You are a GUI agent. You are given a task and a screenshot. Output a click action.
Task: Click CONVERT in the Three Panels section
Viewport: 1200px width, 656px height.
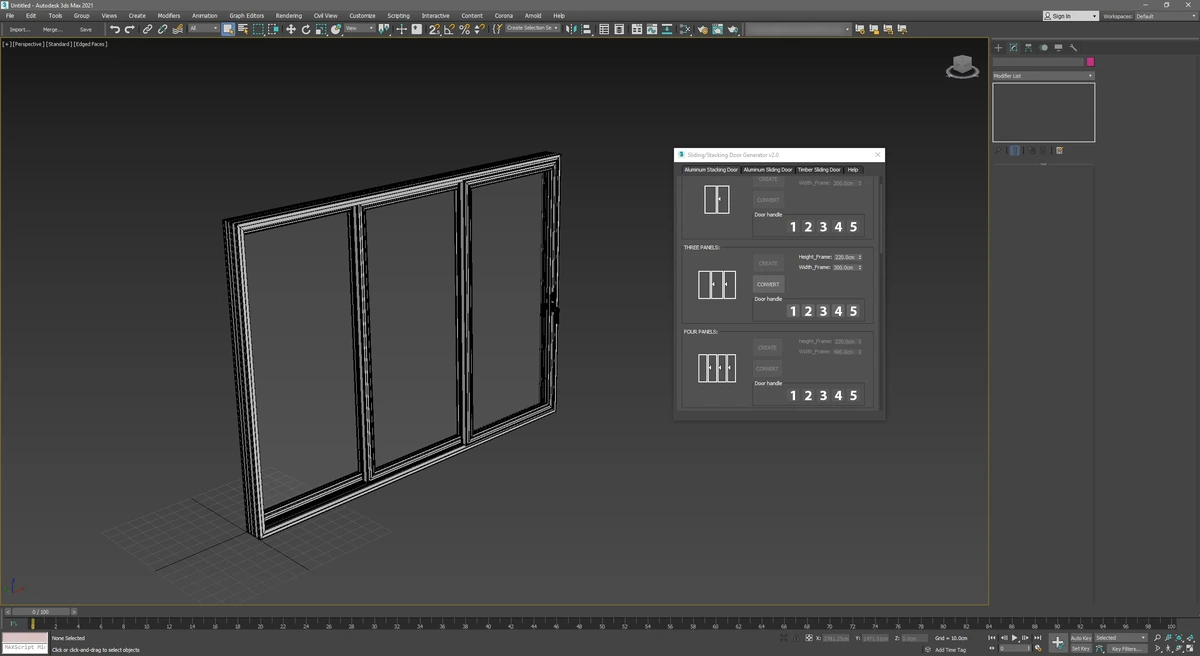(x=768, y=284)
